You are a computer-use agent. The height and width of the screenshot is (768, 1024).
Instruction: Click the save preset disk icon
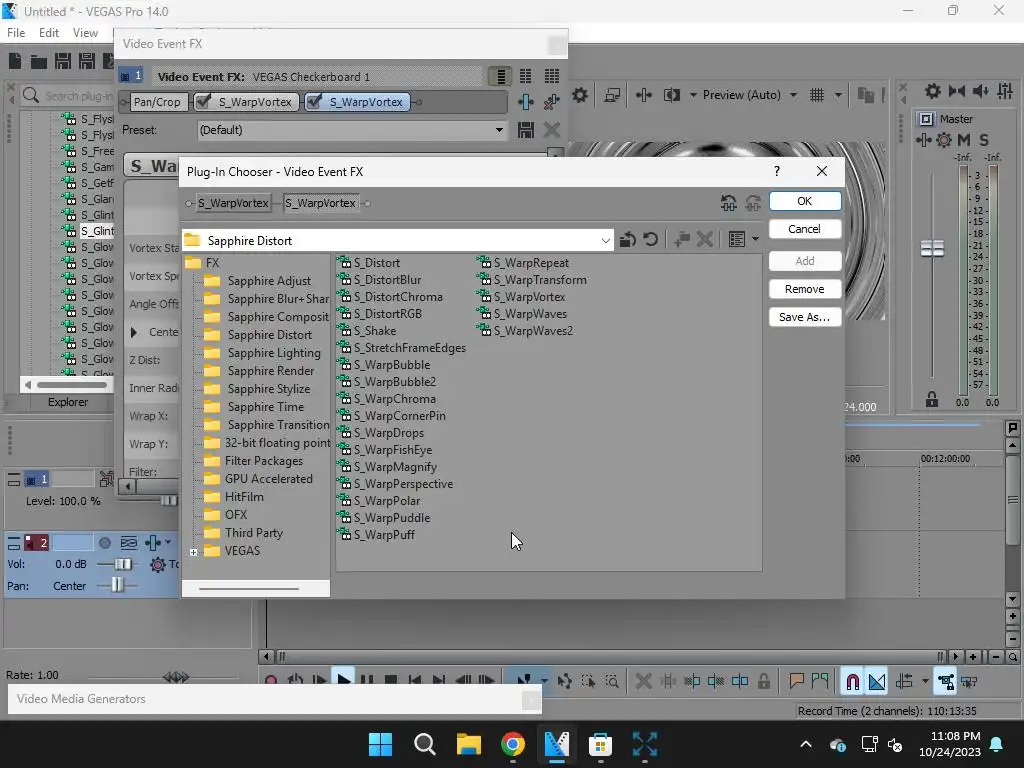tap(526, 130)
